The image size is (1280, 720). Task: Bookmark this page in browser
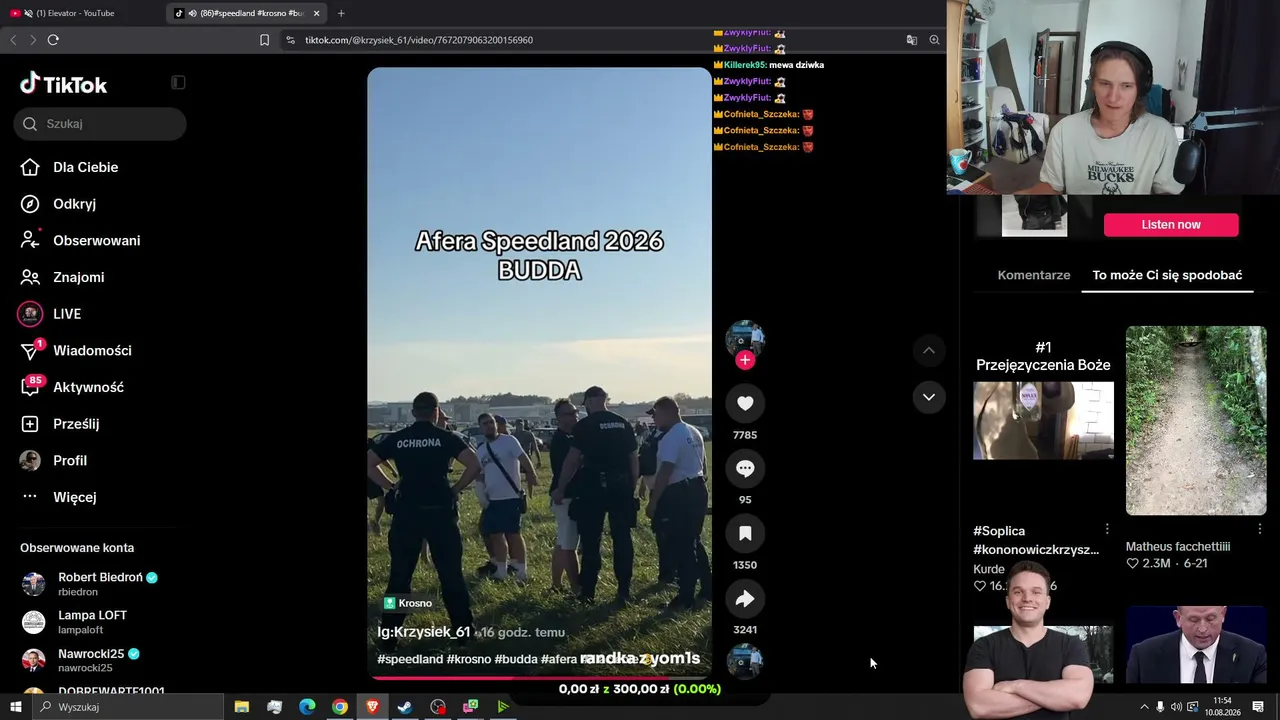264,40
